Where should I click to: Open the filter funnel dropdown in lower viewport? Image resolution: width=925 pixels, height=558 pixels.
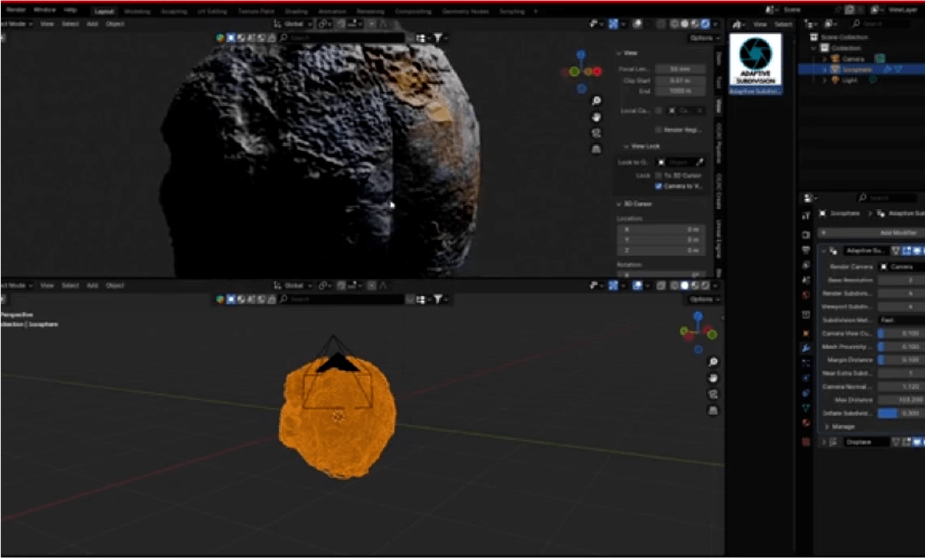click(x=441, y=300)
